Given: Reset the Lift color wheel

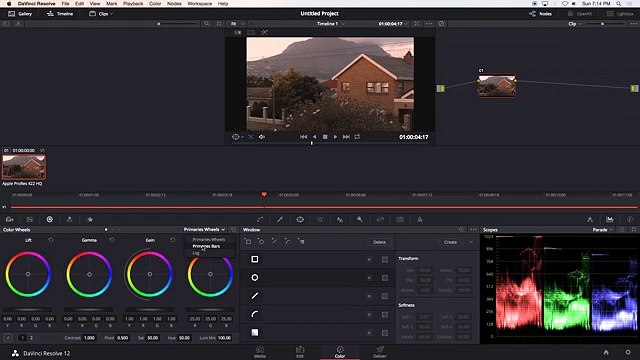Looking at the screenshot, I should 51,240.
